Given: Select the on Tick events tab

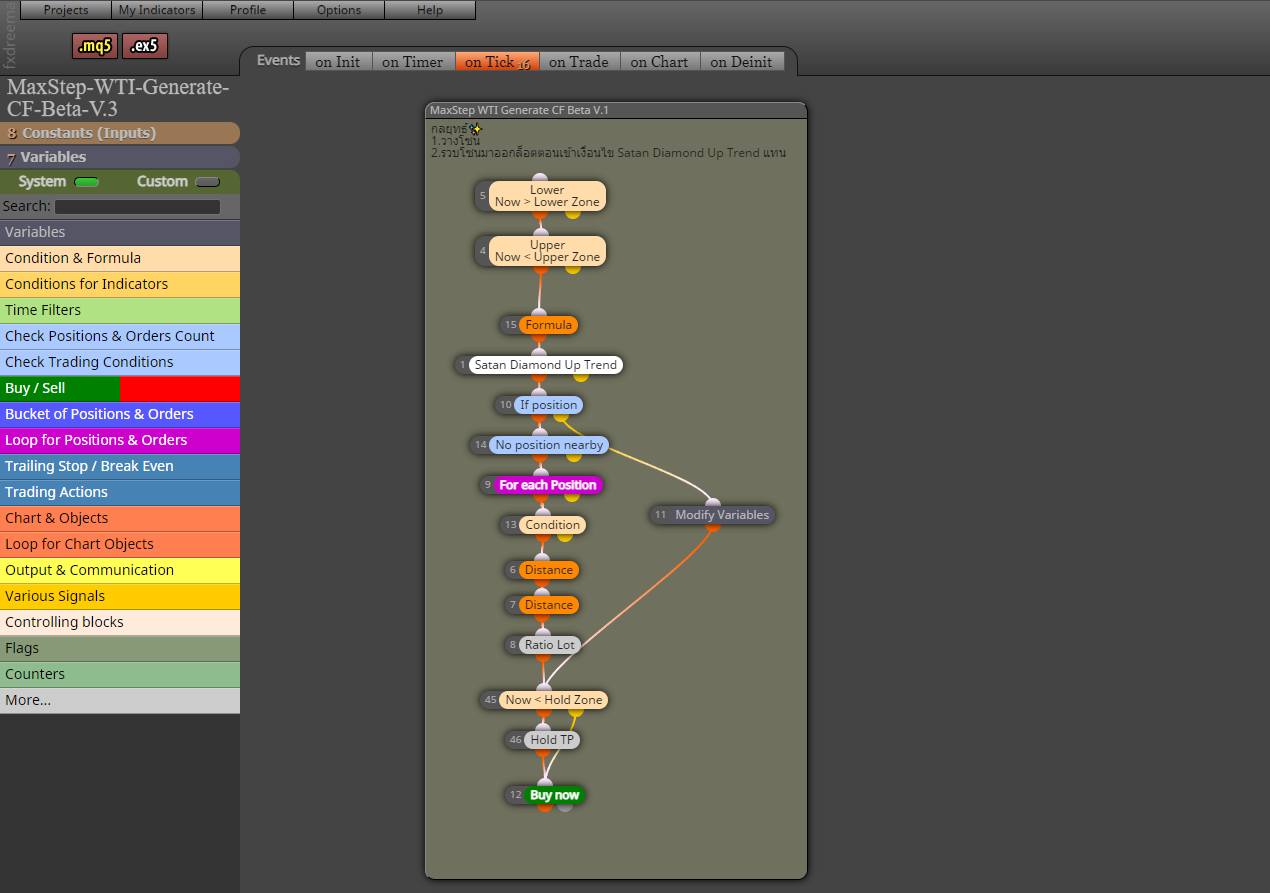Looking at the screenshot, I should coord(497,62).
